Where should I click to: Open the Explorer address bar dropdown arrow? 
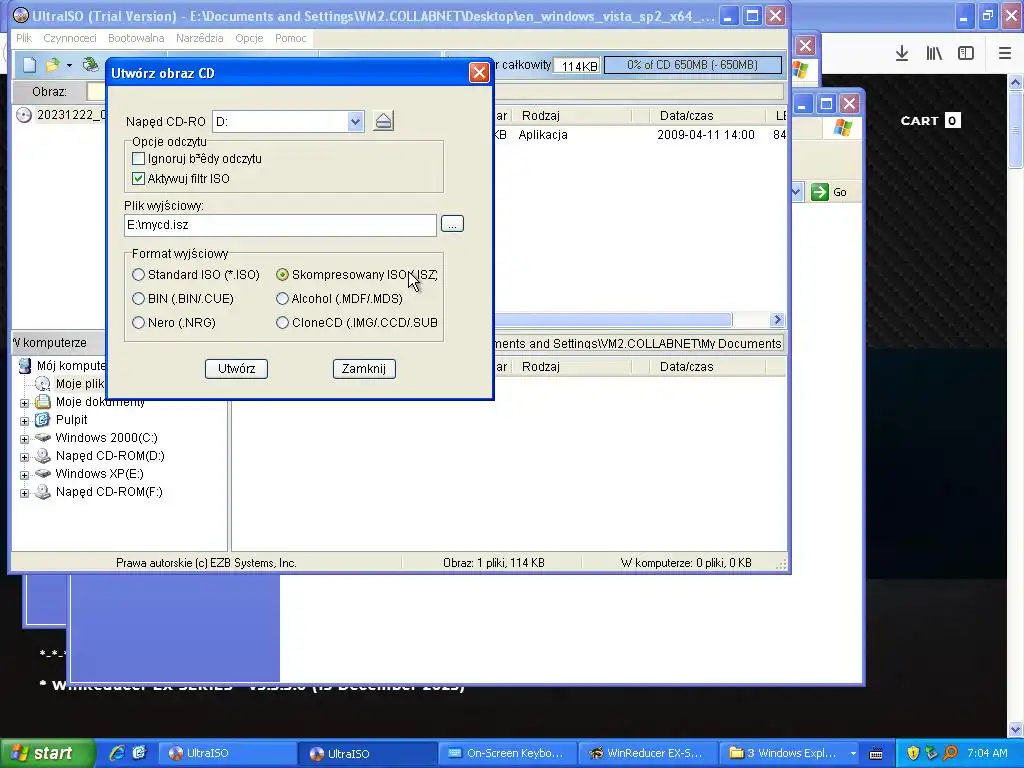[797, 192]
